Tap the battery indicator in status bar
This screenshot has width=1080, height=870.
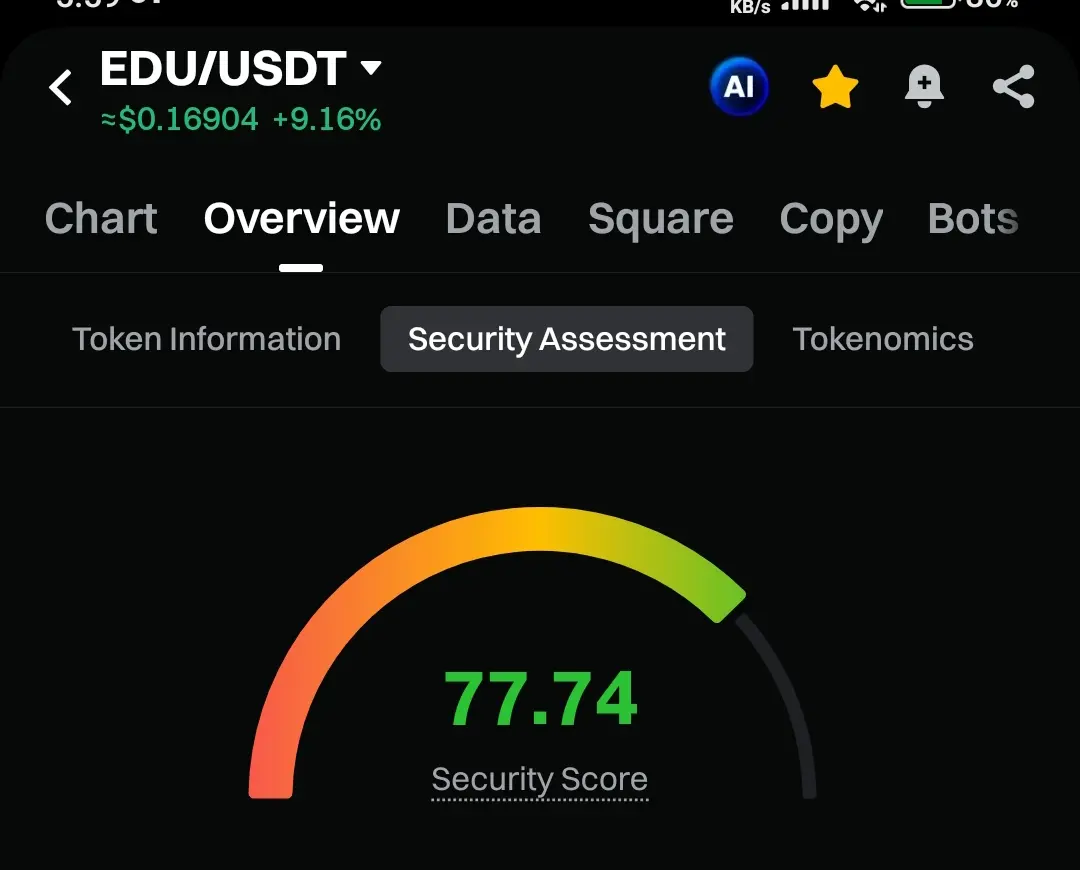[x=928, y=3]
